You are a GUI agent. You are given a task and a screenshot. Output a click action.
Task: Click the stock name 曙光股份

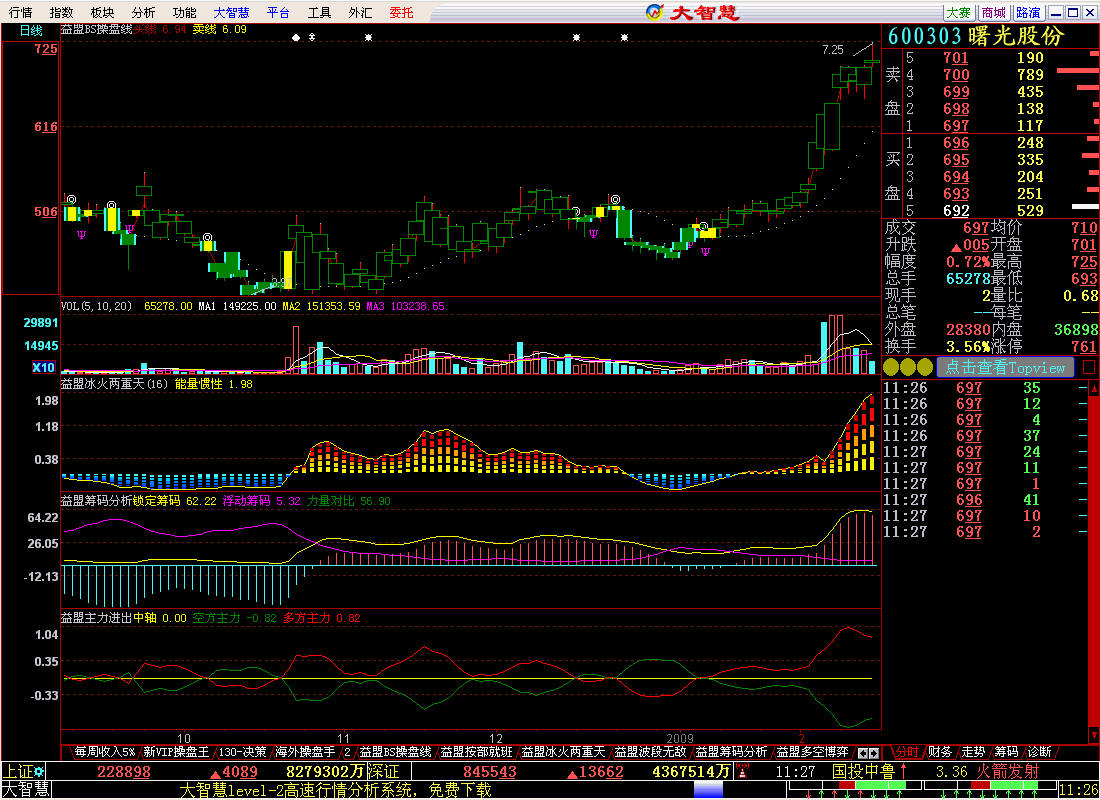[x=1016, y=36]
